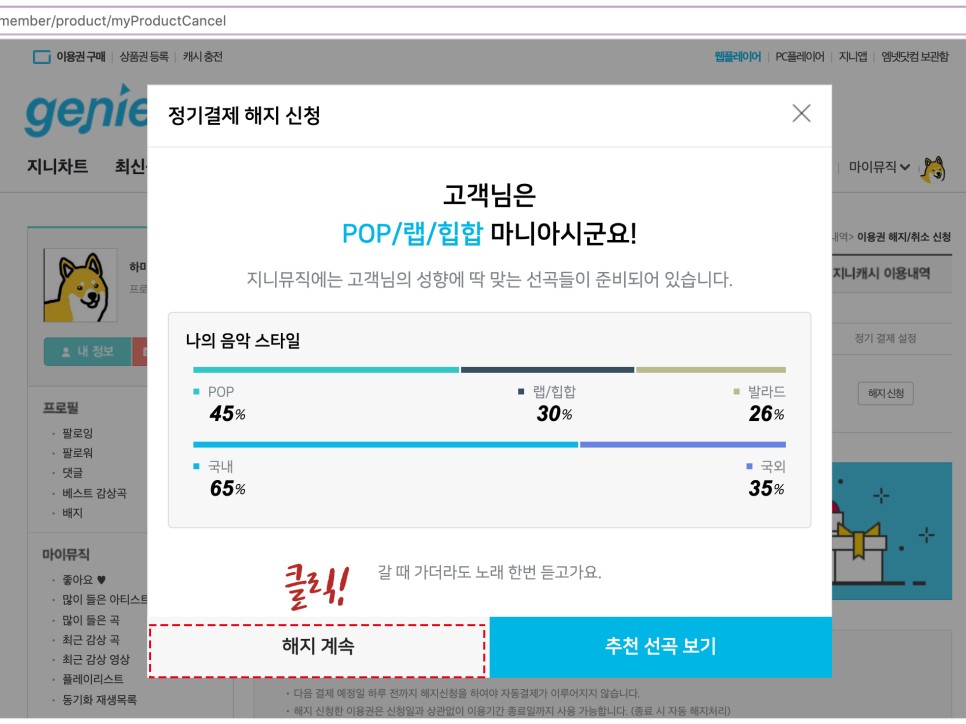Expand the 마이뮤직 dropdown
This screenshot has width=966, height=724.
point(879,167)
